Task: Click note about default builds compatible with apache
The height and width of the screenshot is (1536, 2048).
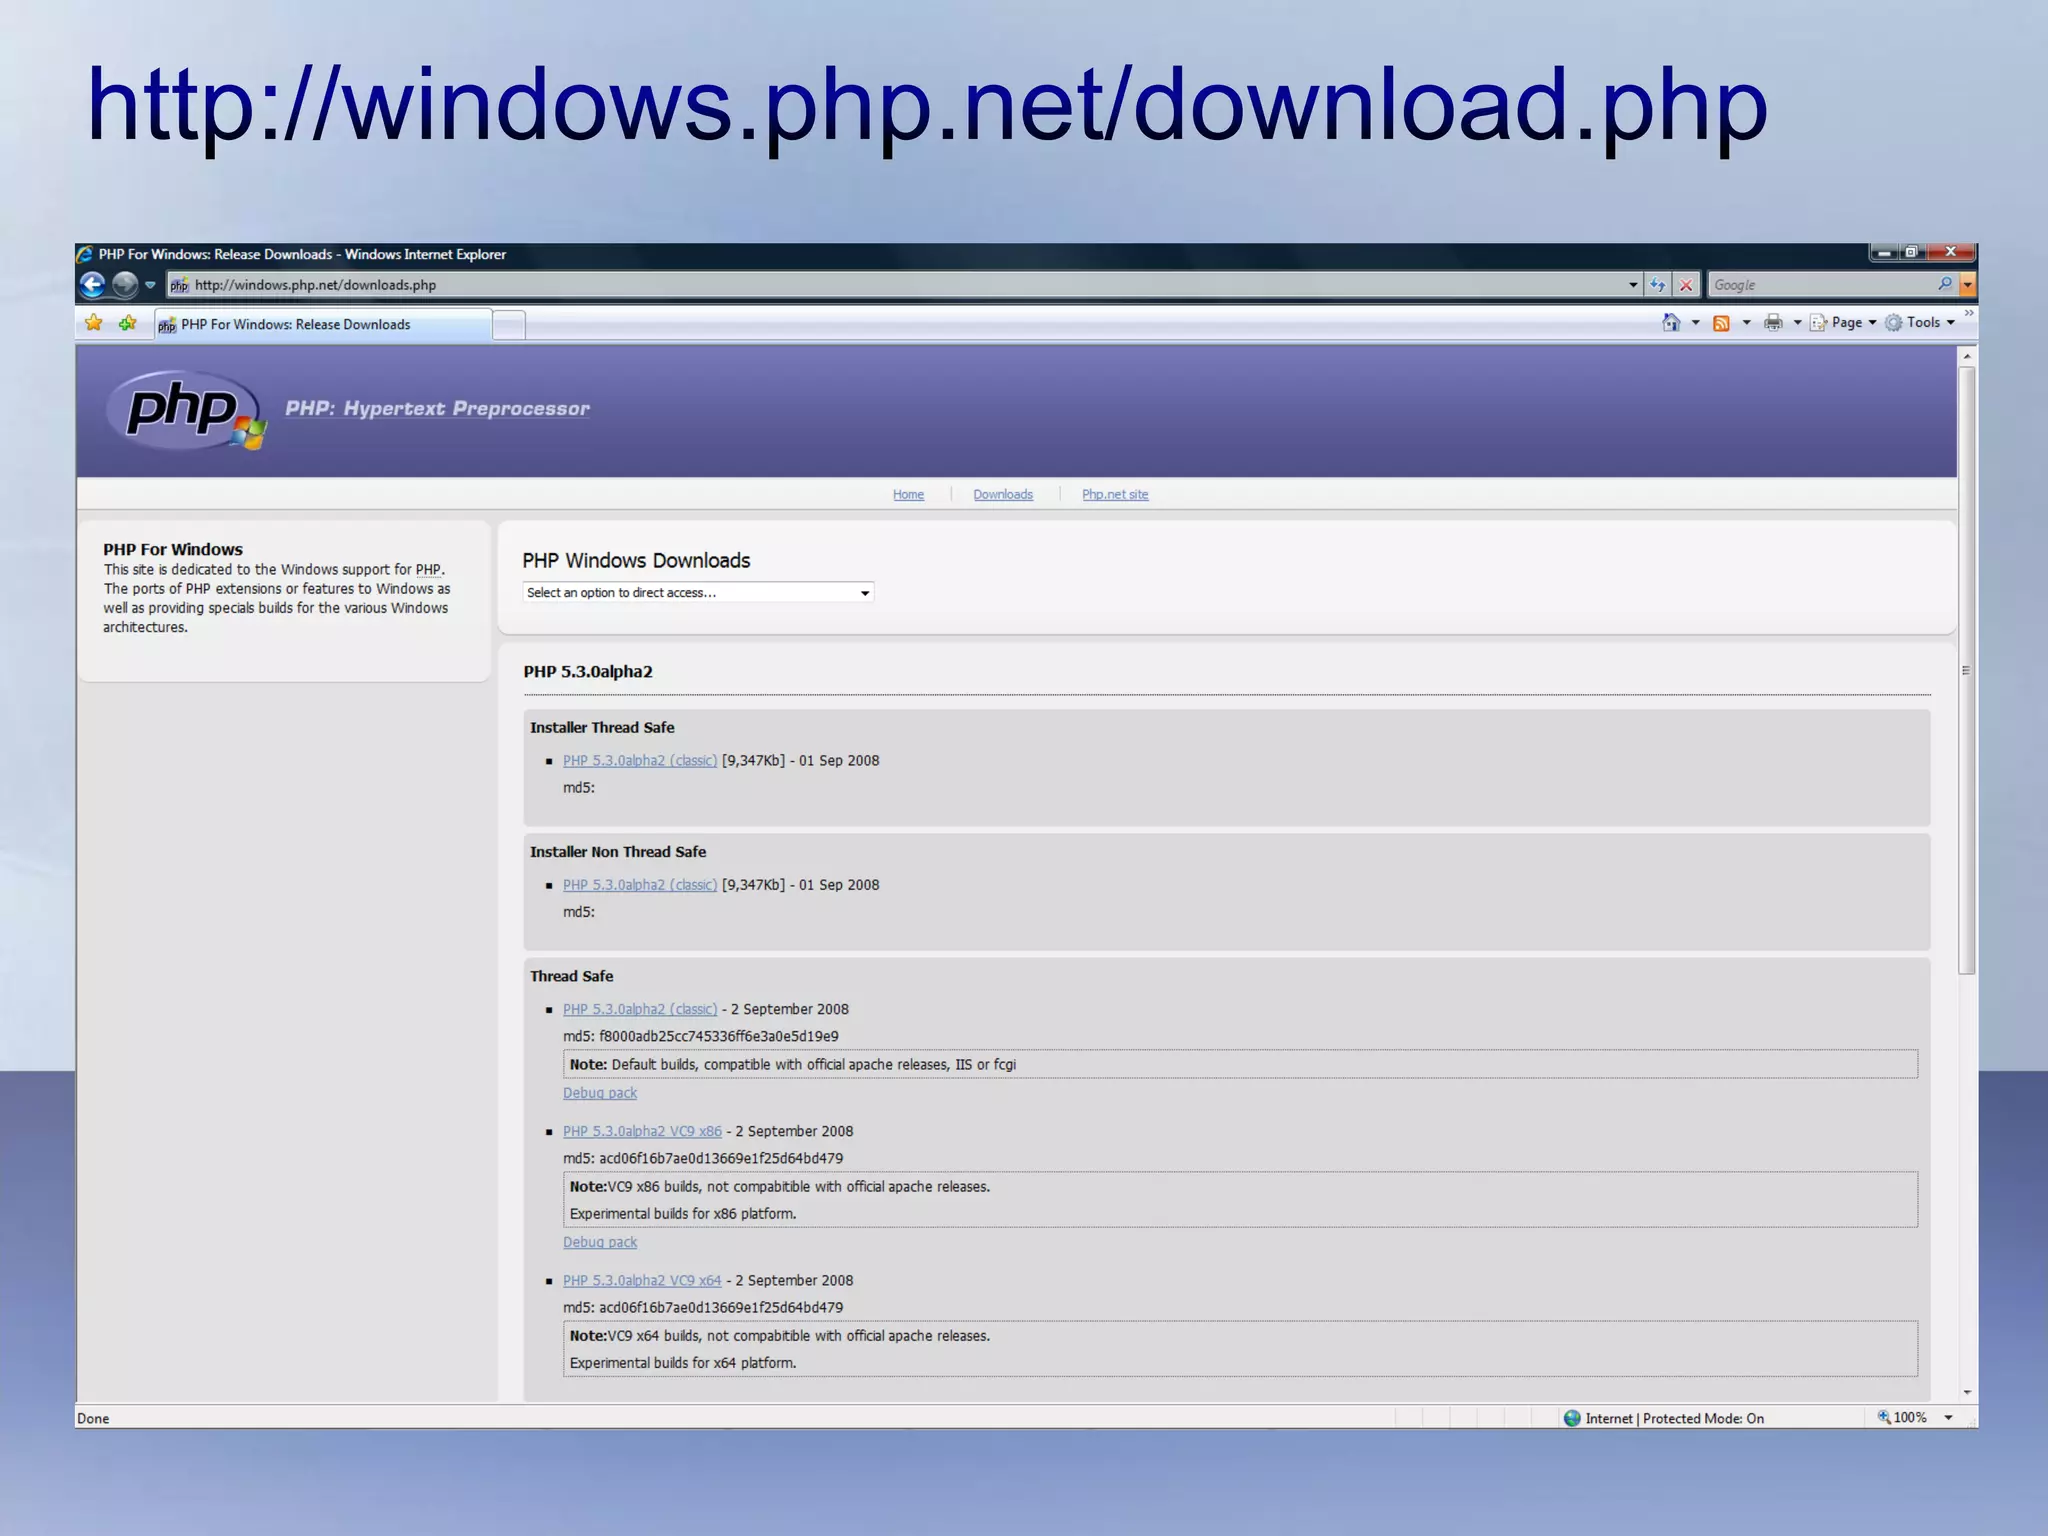Action: point(1240,1064)
